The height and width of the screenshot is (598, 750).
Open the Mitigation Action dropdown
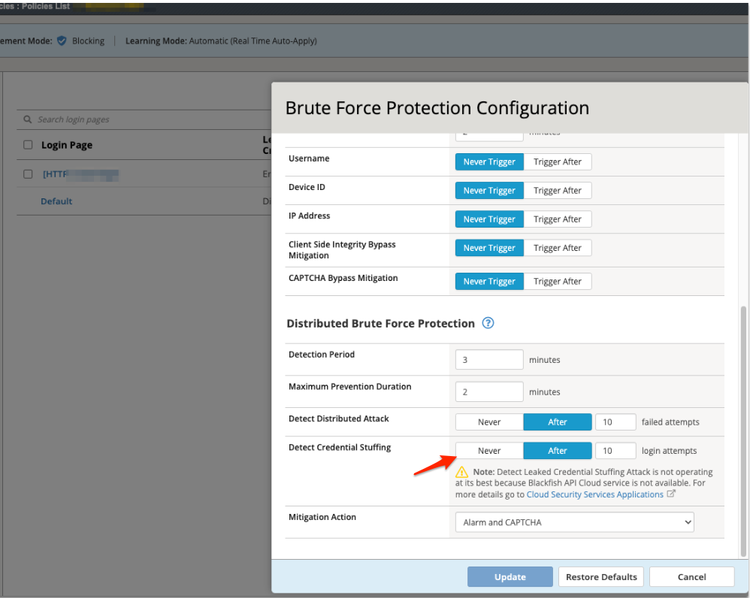tap(574, 522)
